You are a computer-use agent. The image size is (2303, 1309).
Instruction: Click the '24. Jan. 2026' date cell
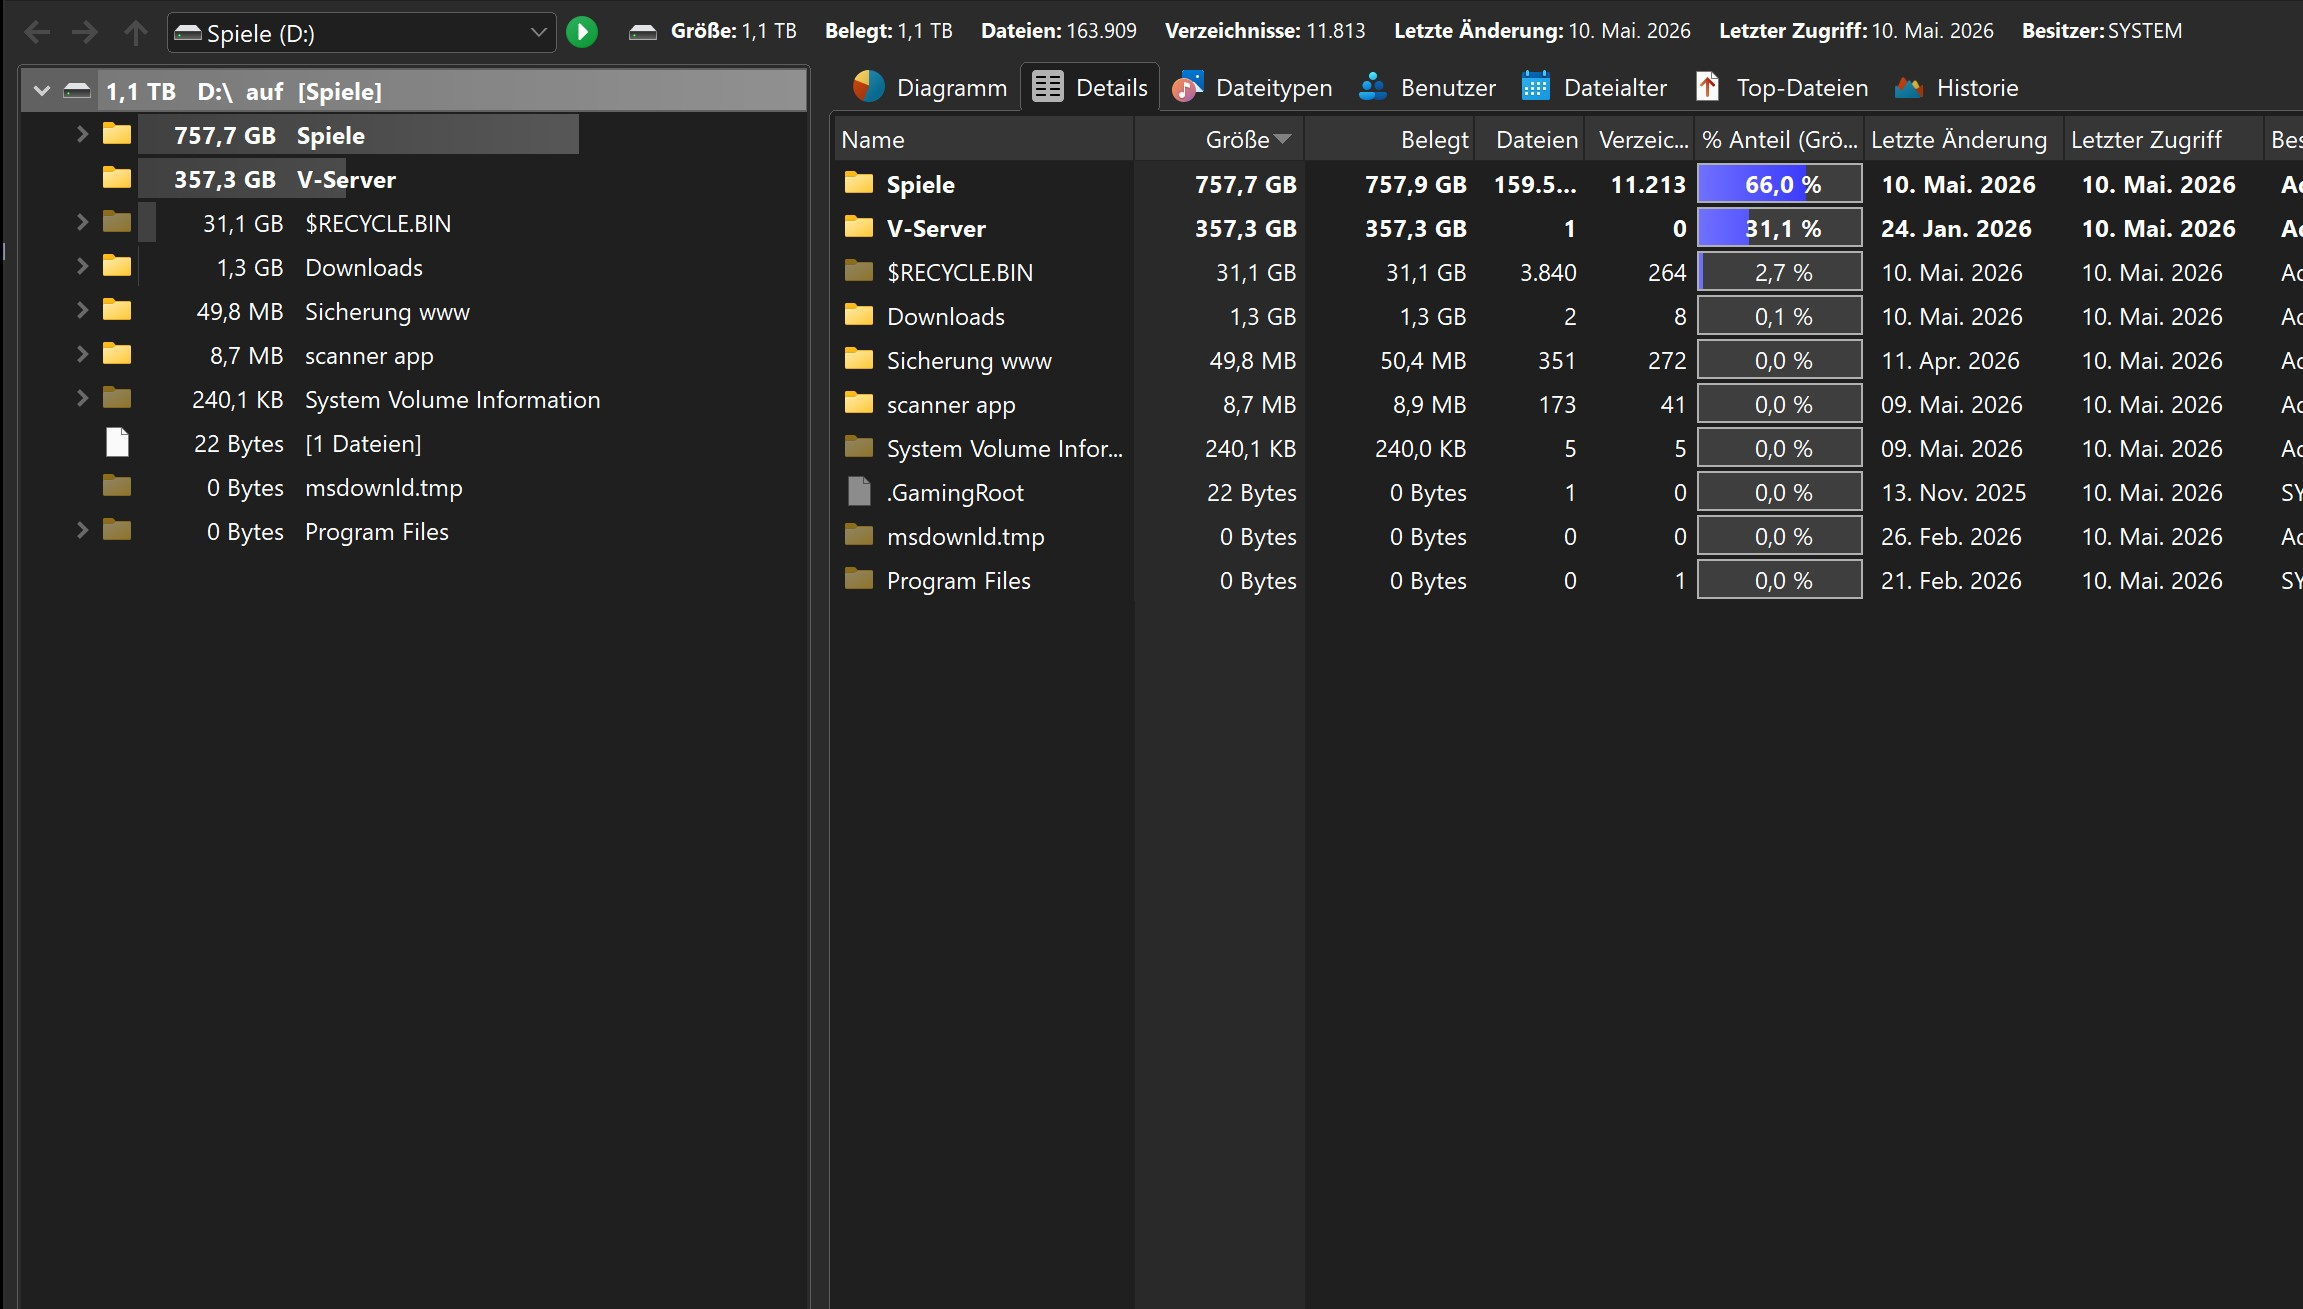pyautogui.click(x=1956, y=229)
